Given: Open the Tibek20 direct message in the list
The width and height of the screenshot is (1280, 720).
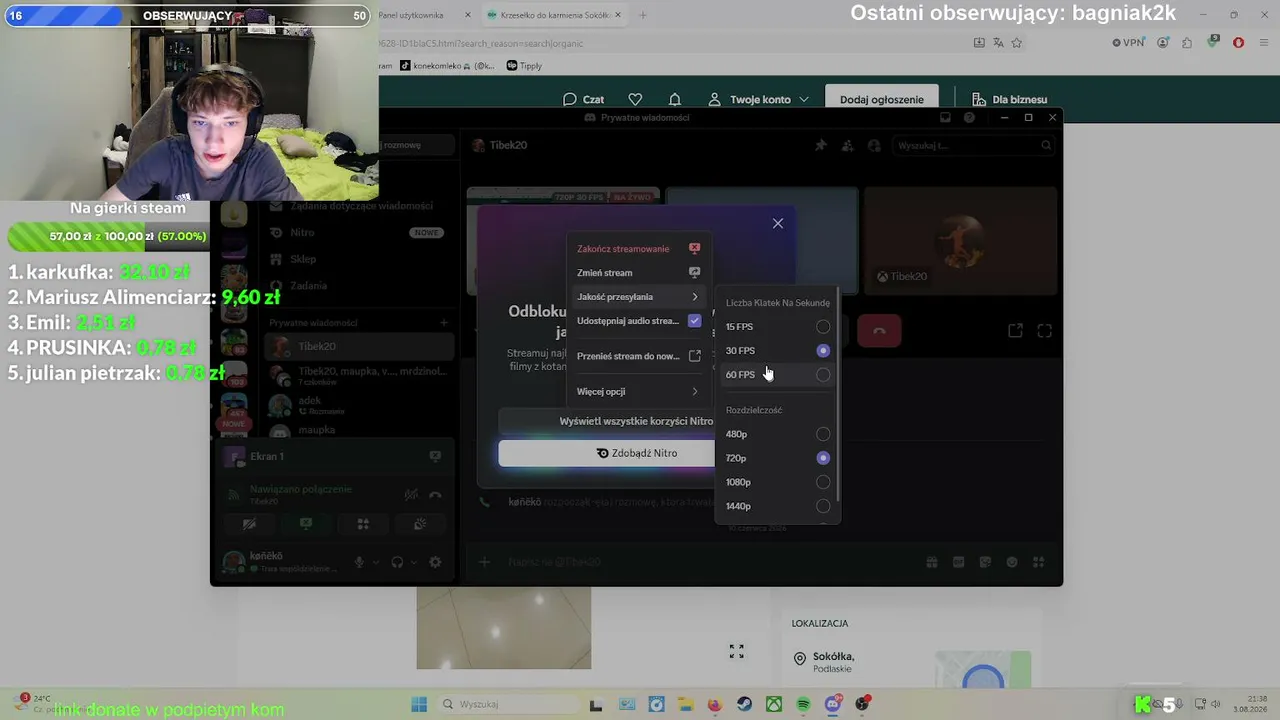Looking at the screenshot, I should (360, 346).
